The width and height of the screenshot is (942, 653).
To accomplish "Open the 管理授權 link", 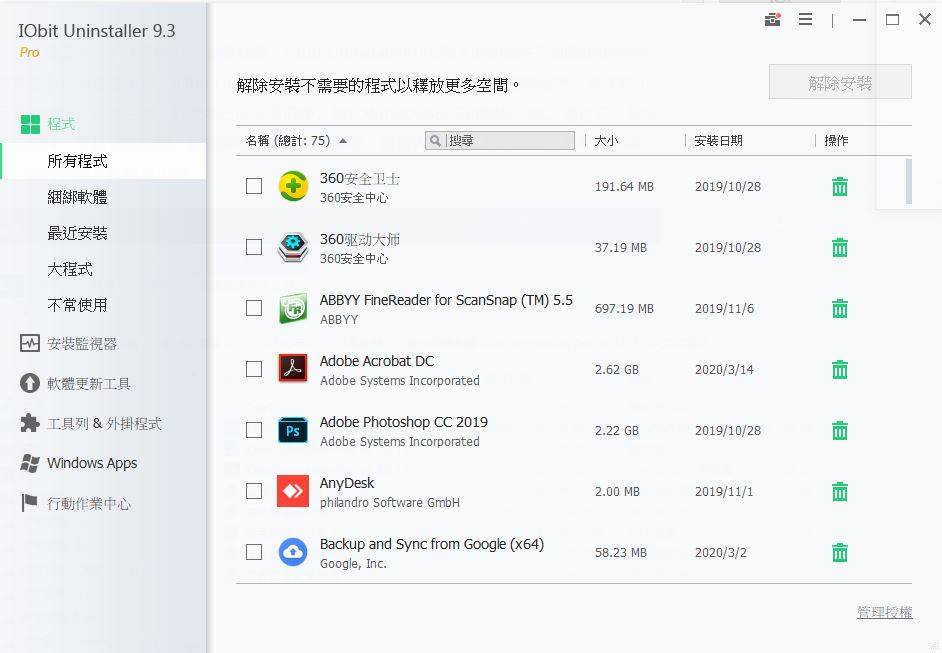I will point(884,612).
